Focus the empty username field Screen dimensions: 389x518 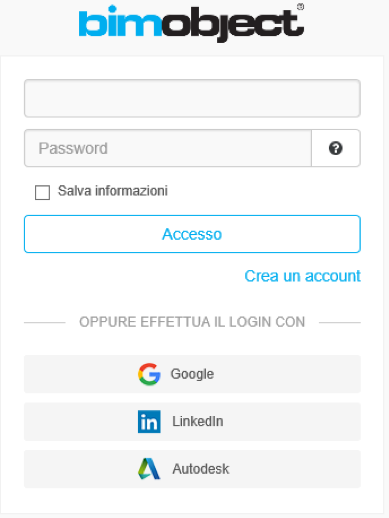pyautogui.click(x=192, y=98)
